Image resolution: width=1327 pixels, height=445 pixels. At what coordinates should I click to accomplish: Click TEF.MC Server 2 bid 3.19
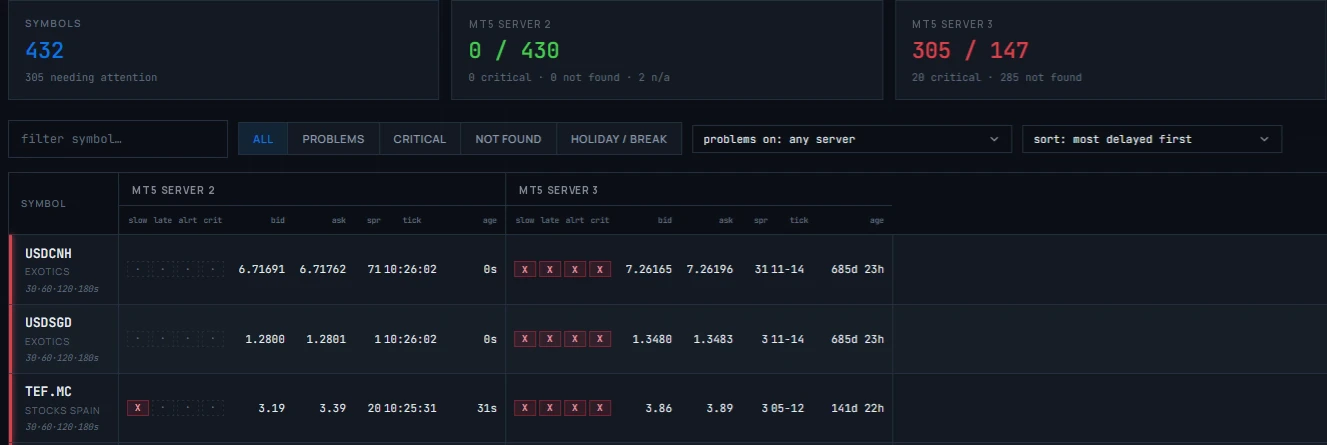point(272,408)
